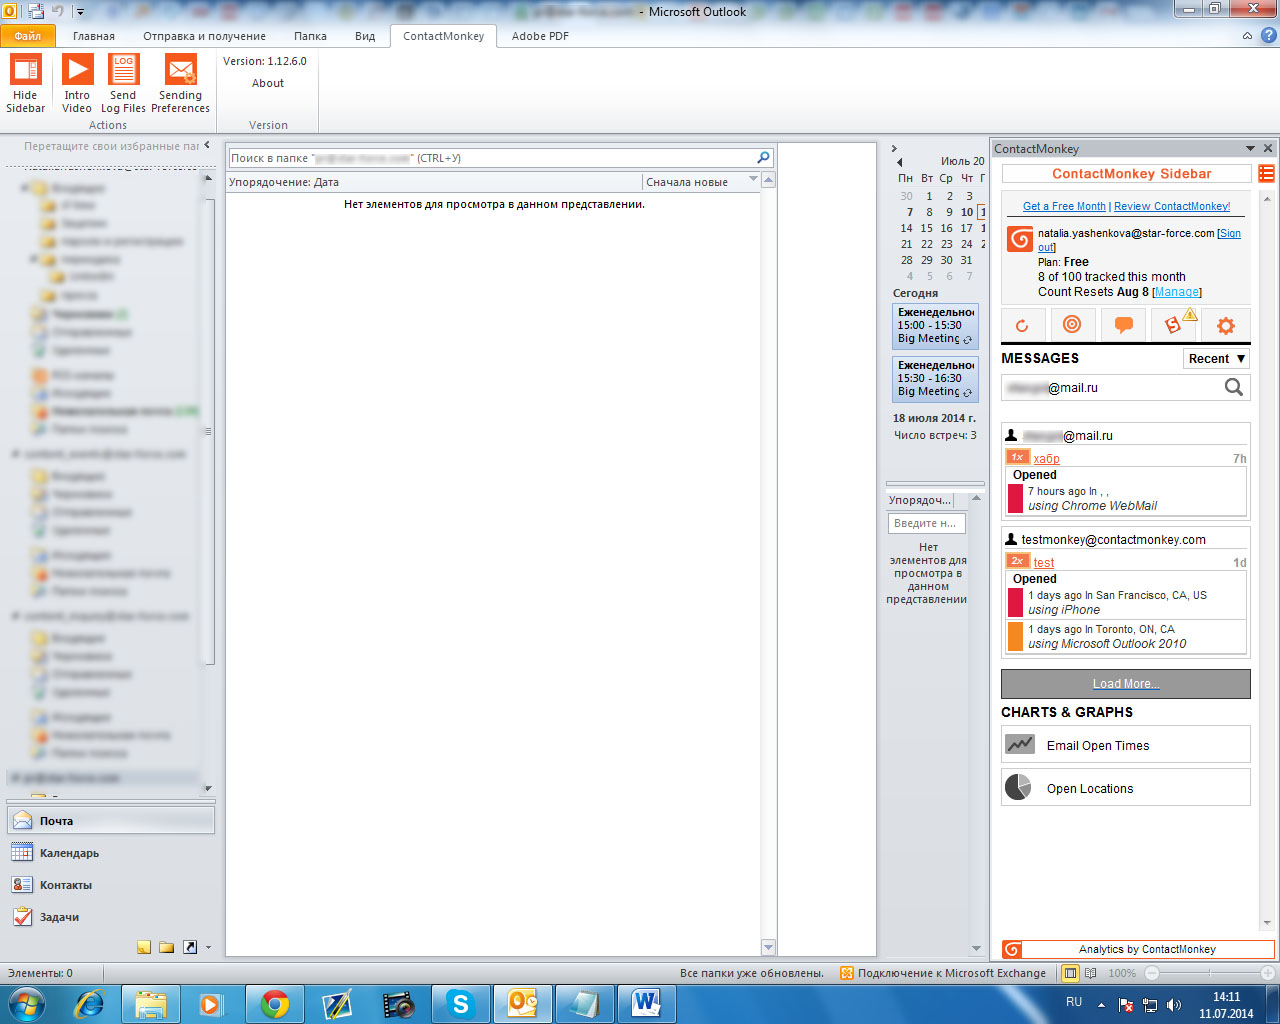The width and height of the screenshot is (1280, 1024).
Task: Click the Open Locations pie chart icon
Action: [x=1018, y=787]
